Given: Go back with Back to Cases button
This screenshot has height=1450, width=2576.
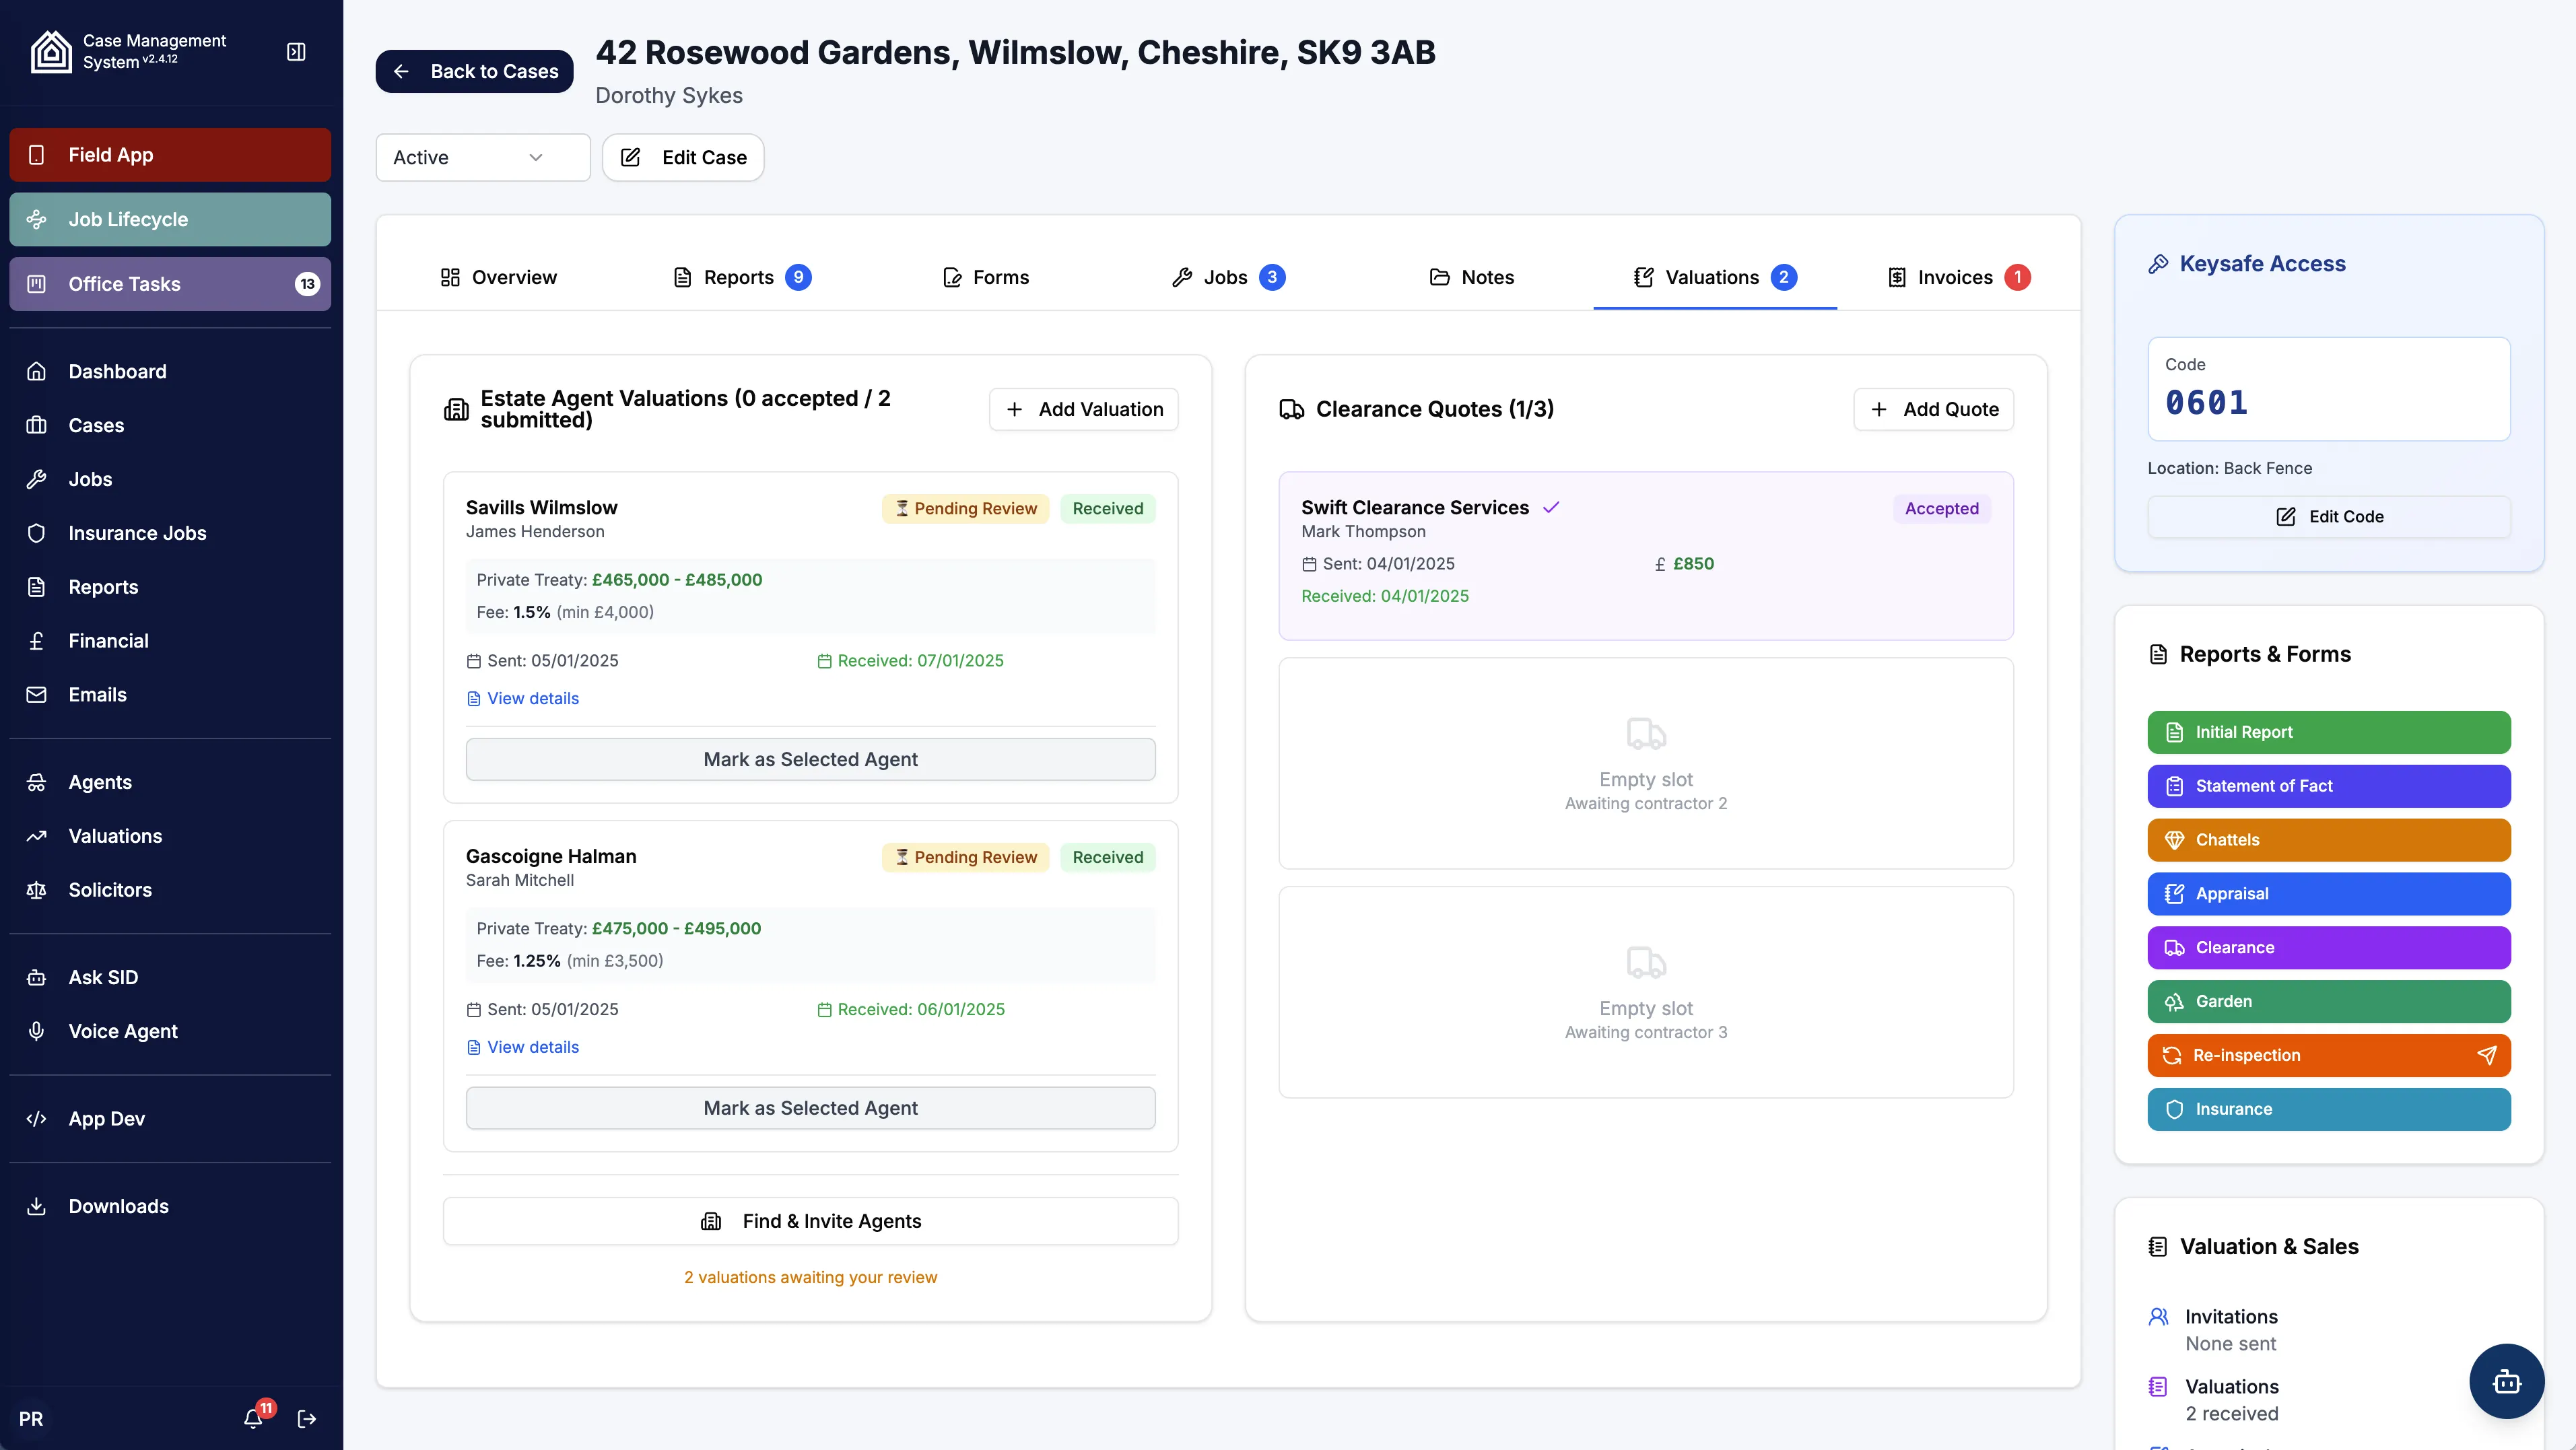Looking at the screenshot, I should 474,71.
